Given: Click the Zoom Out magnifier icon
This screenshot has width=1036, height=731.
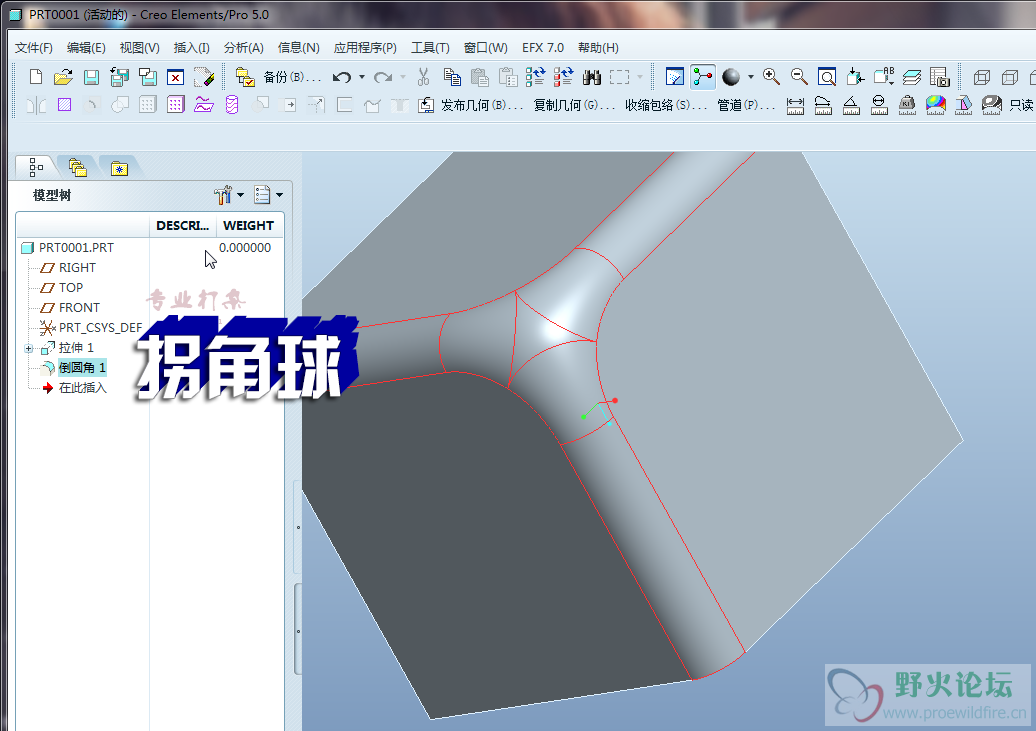Looking at the screenshot, I should 799,77.
